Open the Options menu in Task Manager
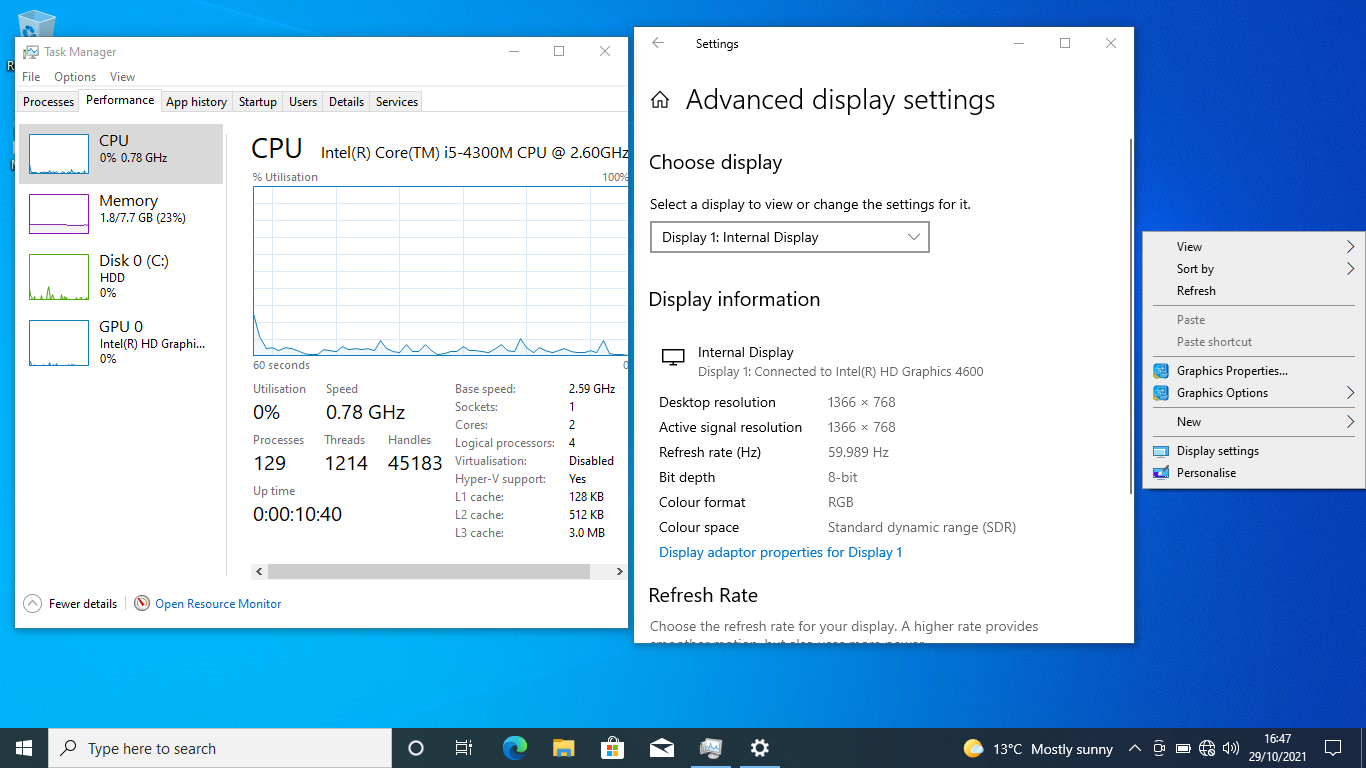Screen dimensions: 1366x768 click(x=75, y=77)
